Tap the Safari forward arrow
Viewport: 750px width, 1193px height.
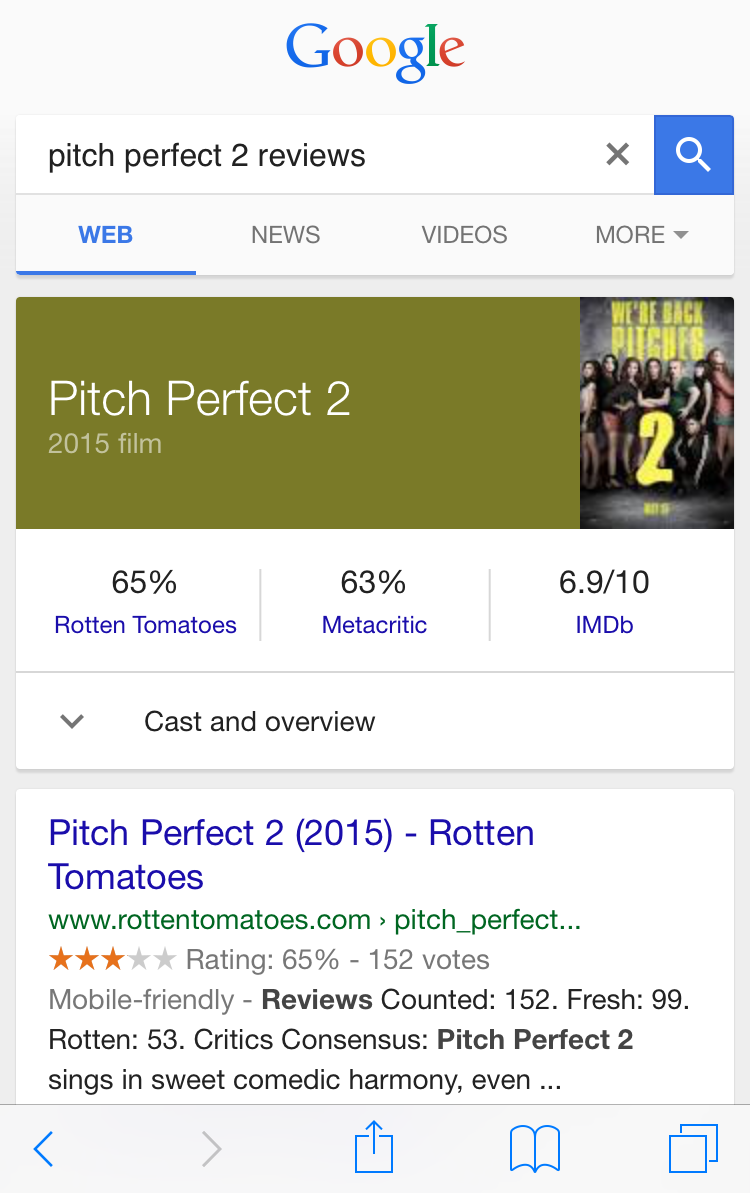point(211,1149)
